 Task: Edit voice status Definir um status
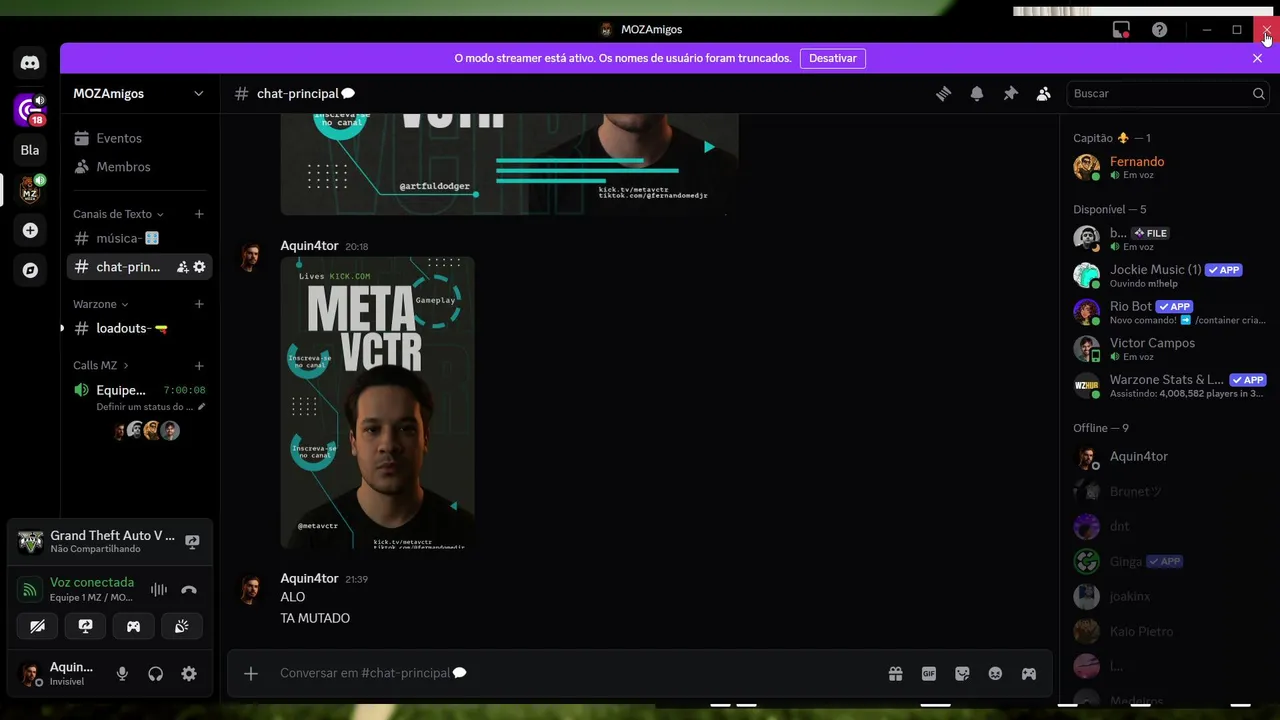[150, 407]
